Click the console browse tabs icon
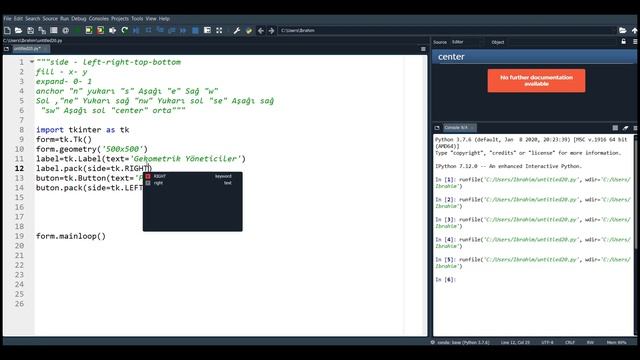This screenshot has width=640, height=360. [x=437, y=128]
